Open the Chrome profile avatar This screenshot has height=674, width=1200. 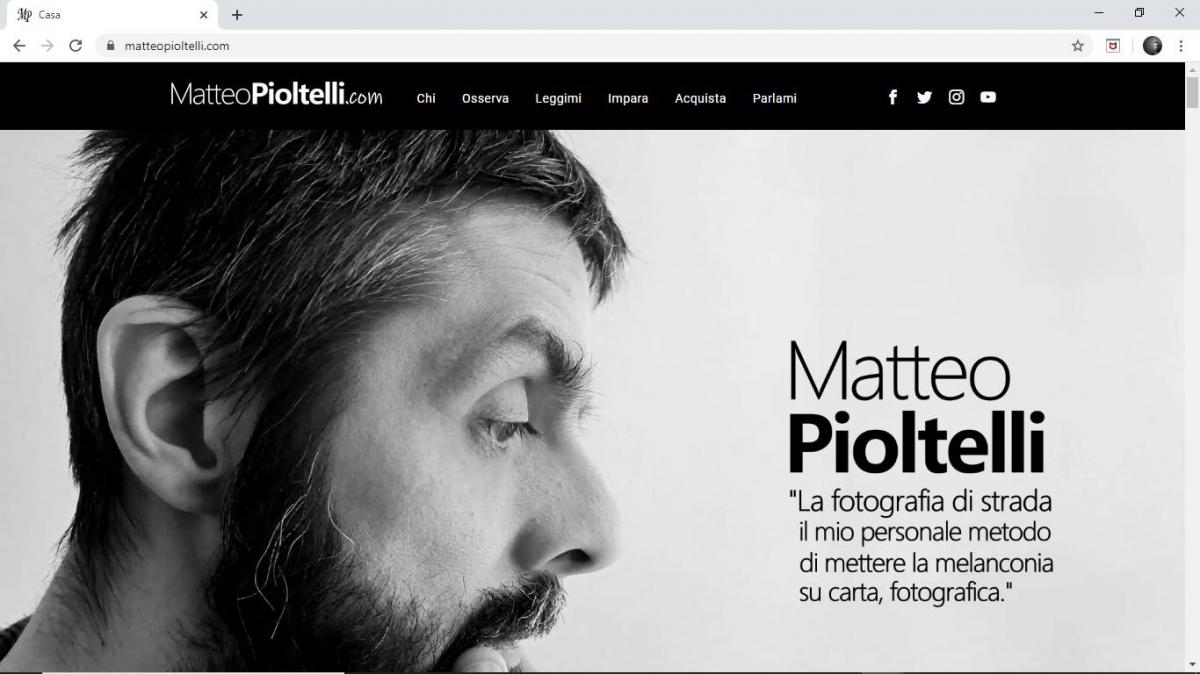point(1153,45)
